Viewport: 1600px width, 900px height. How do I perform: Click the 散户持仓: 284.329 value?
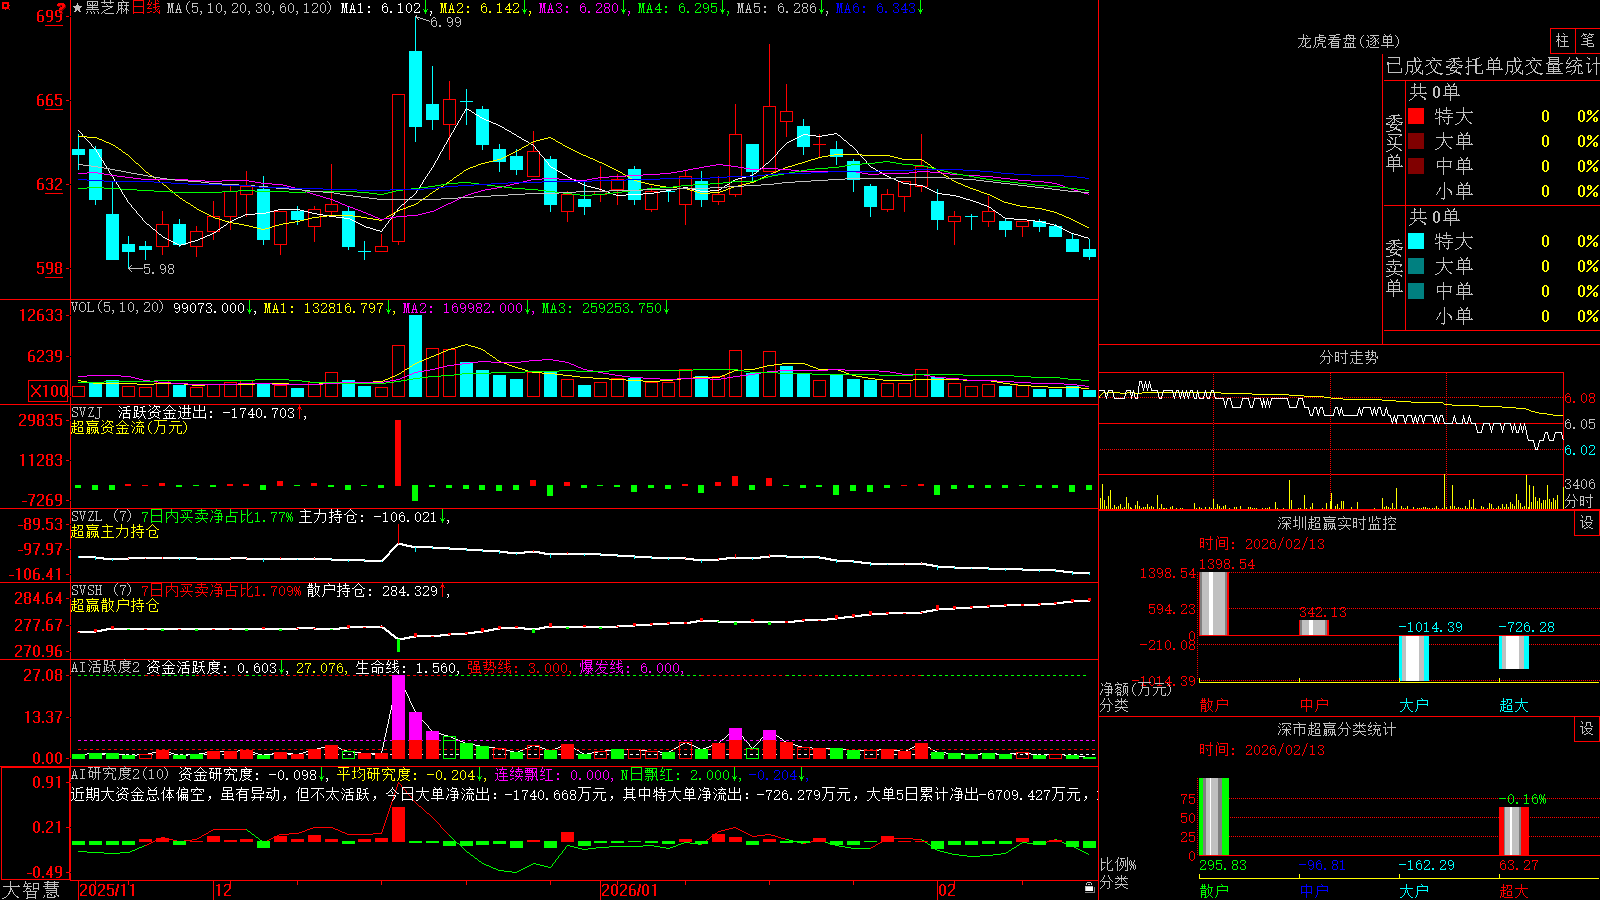pos(373,591)
